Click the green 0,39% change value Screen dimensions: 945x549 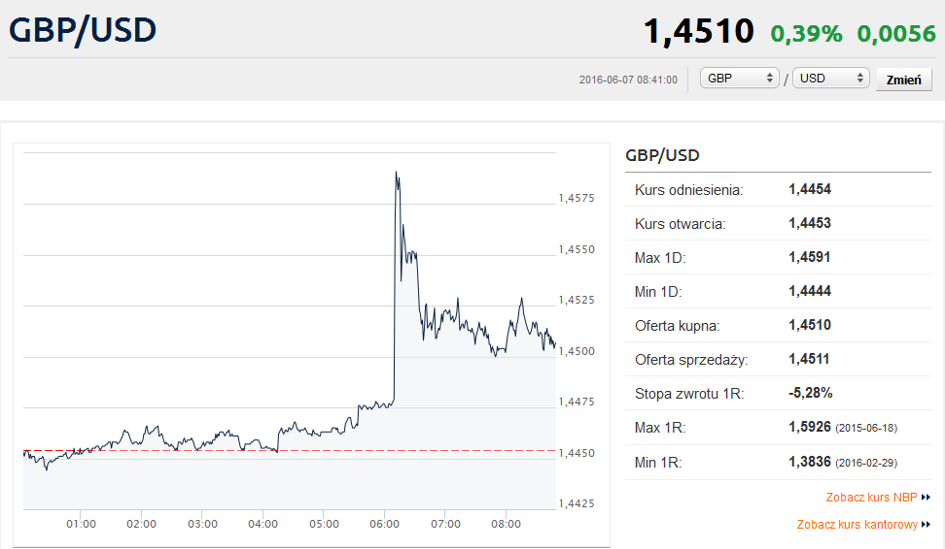click(806, 33)
